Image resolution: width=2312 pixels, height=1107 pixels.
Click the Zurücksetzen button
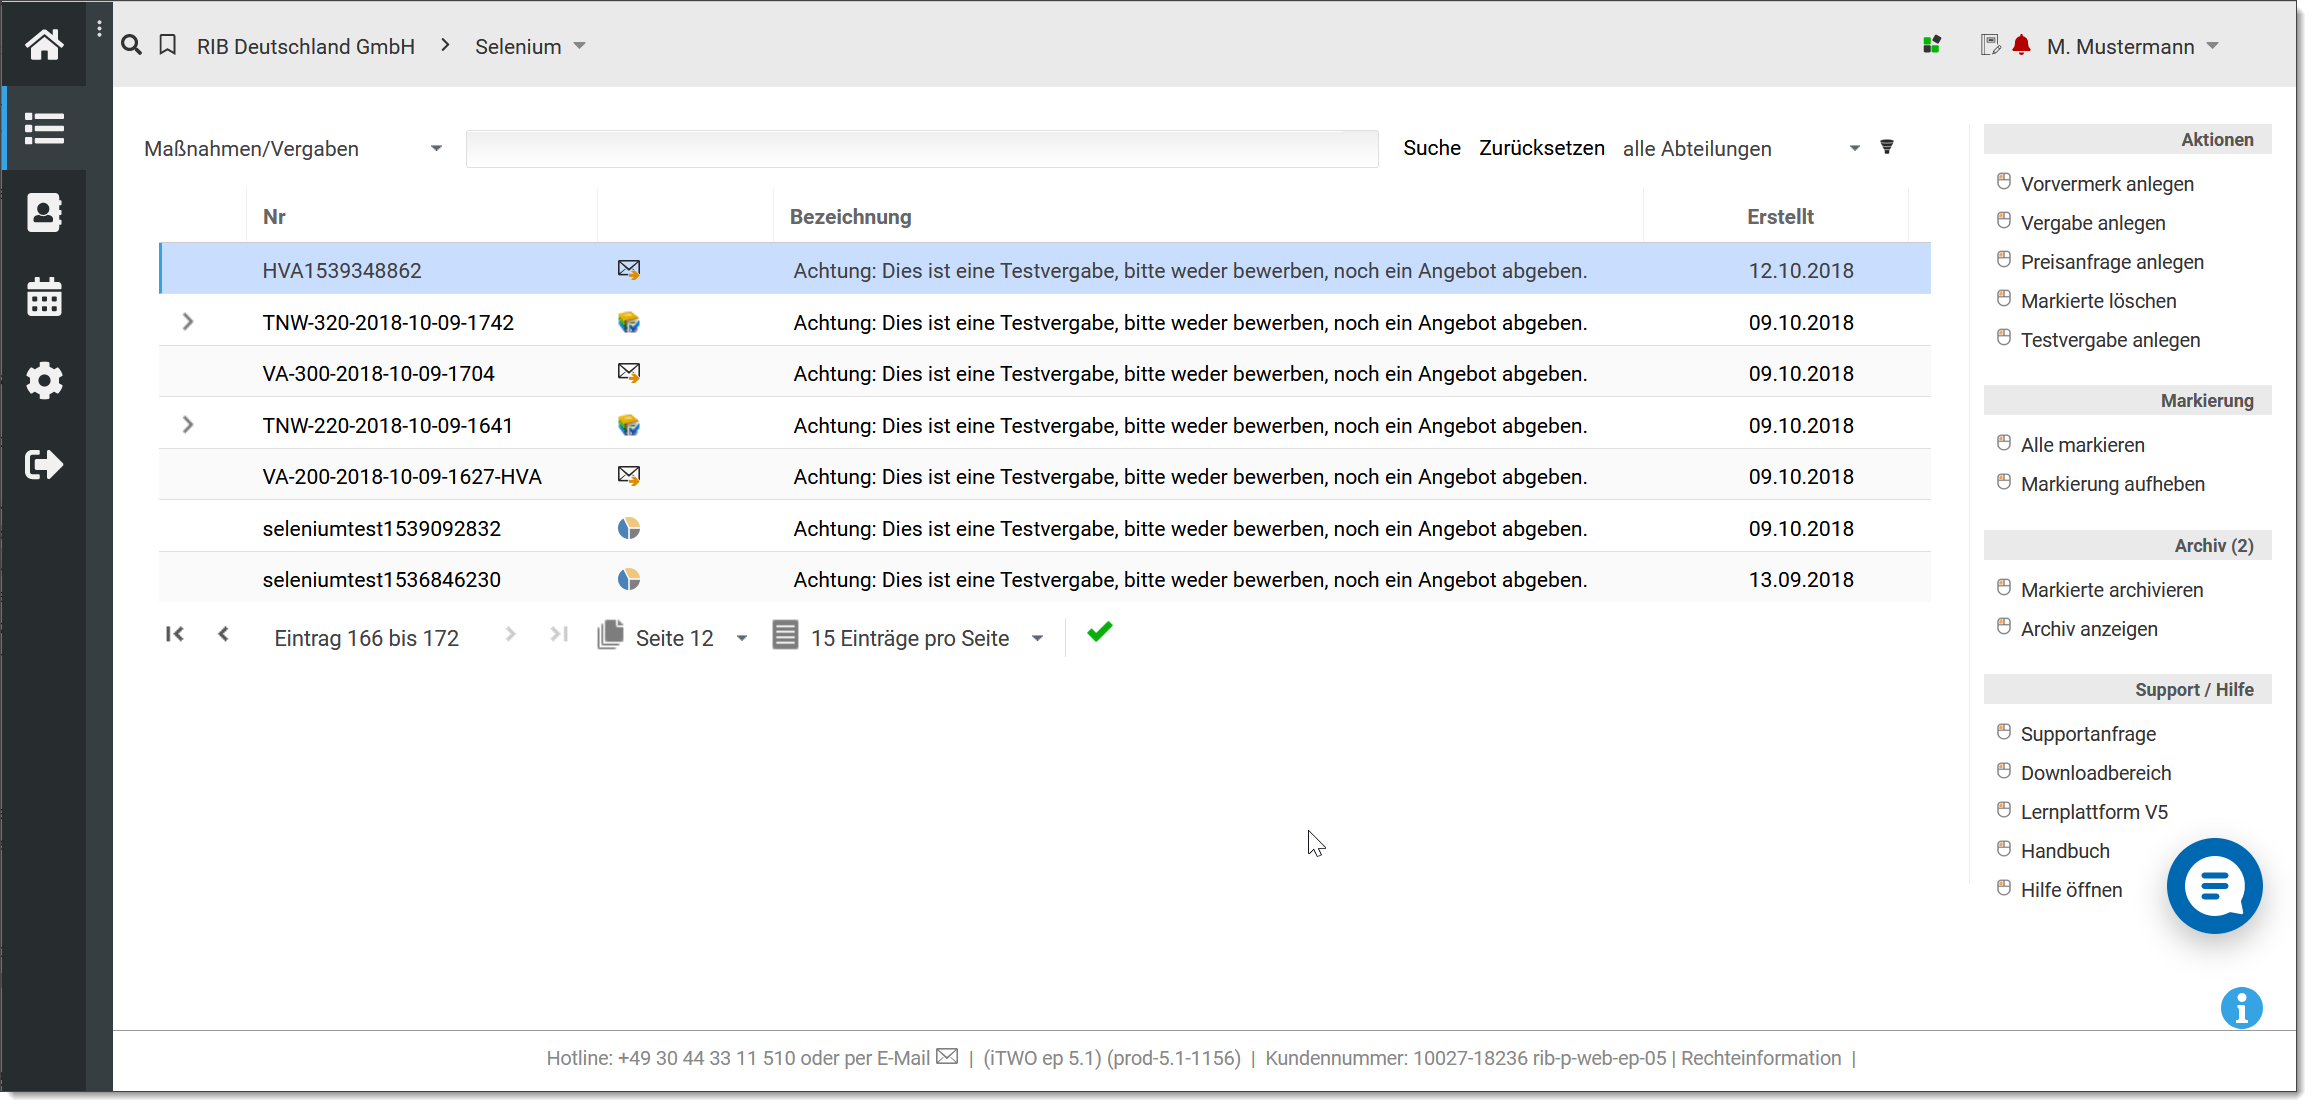pos(1541,148)
